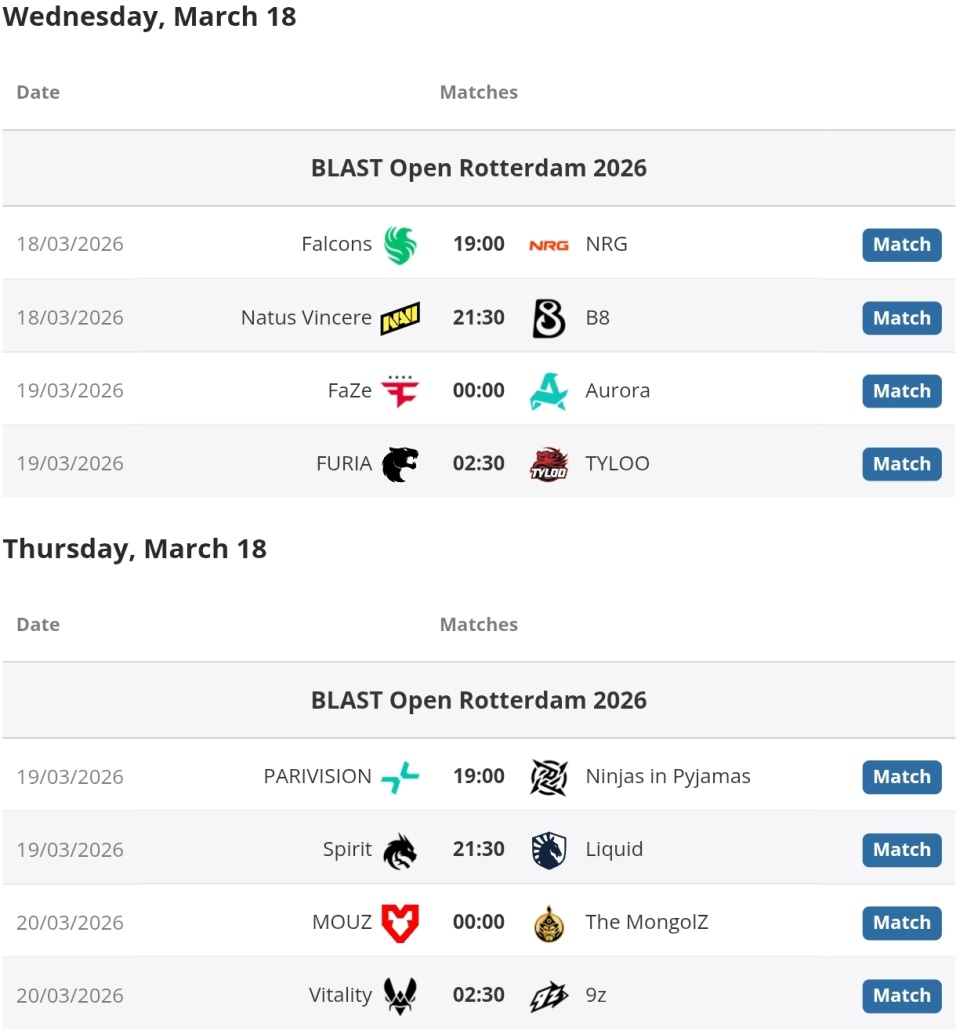The height and width of the screenshot is (1034, 960).
Task: Click the Spirit dragon logo
Action: pyautogui.click(x=400, y=850)
